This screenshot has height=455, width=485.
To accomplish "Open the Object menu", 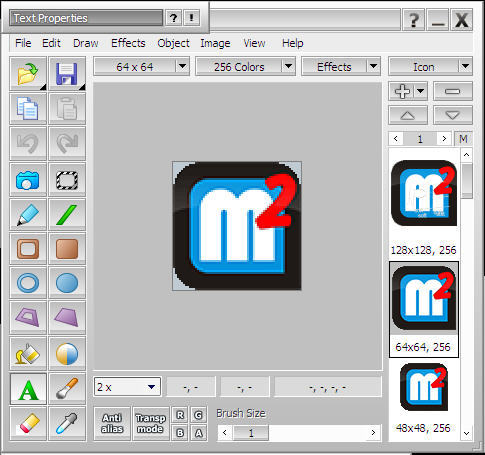I will tap(173, 43).
